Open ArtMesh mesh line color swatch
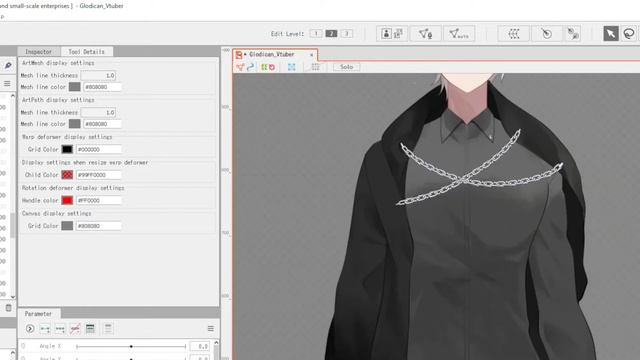640x360 pixels. (74, 87)
